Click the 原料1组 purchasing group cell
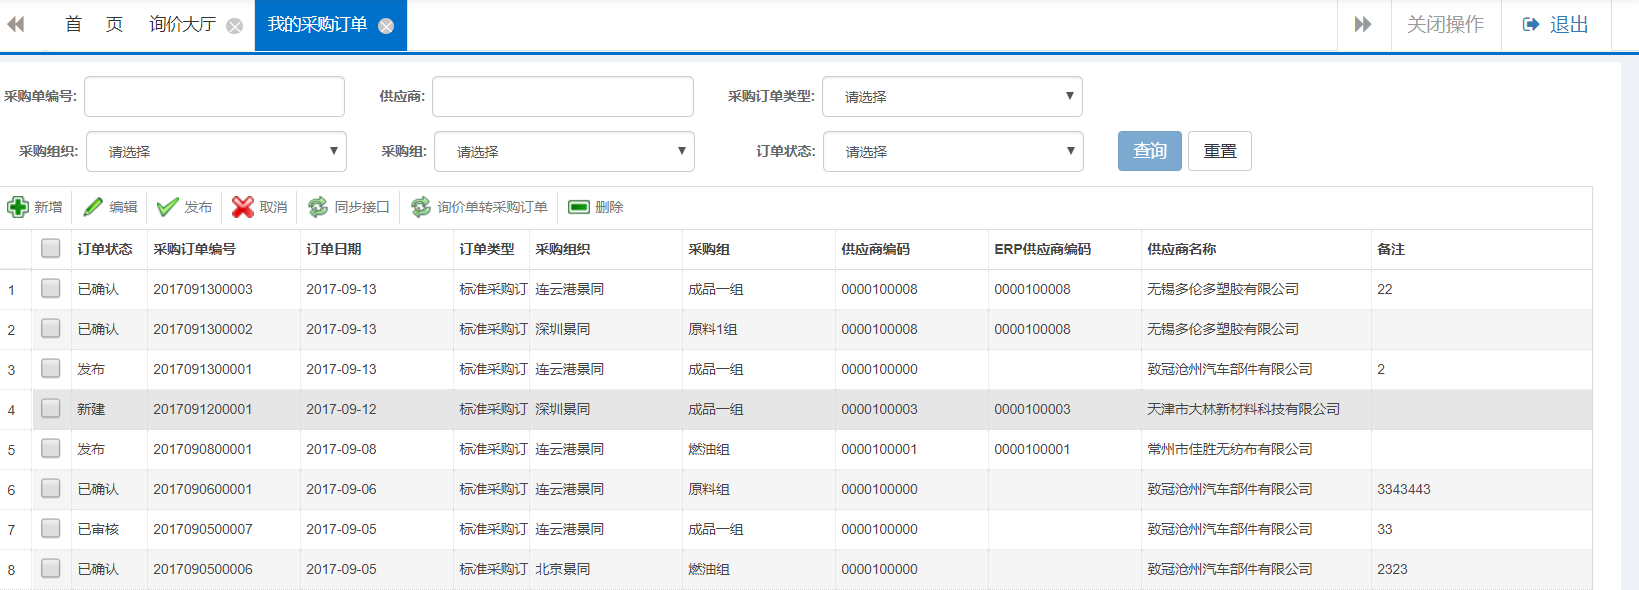1639x590 pixels. tap(713, 329)
